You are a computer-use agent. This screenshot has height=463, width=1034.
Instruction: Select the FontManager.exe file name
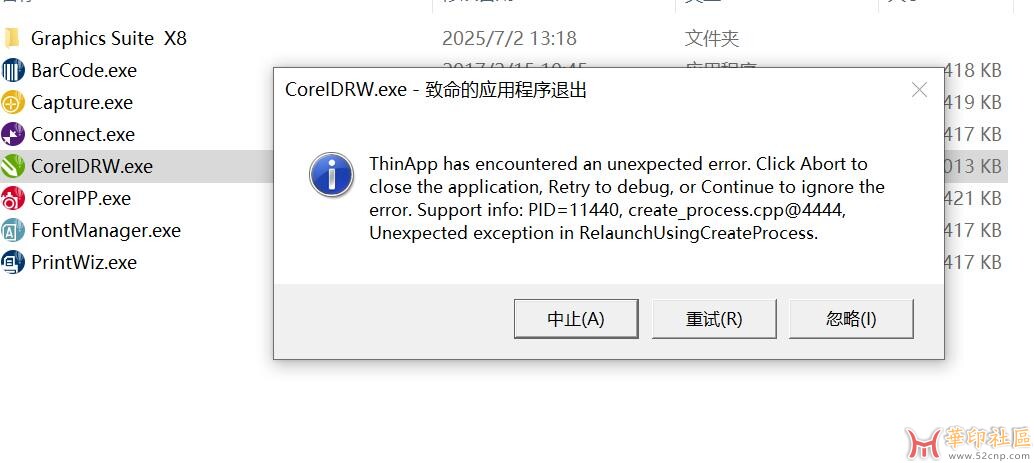[x=106, y=230]
